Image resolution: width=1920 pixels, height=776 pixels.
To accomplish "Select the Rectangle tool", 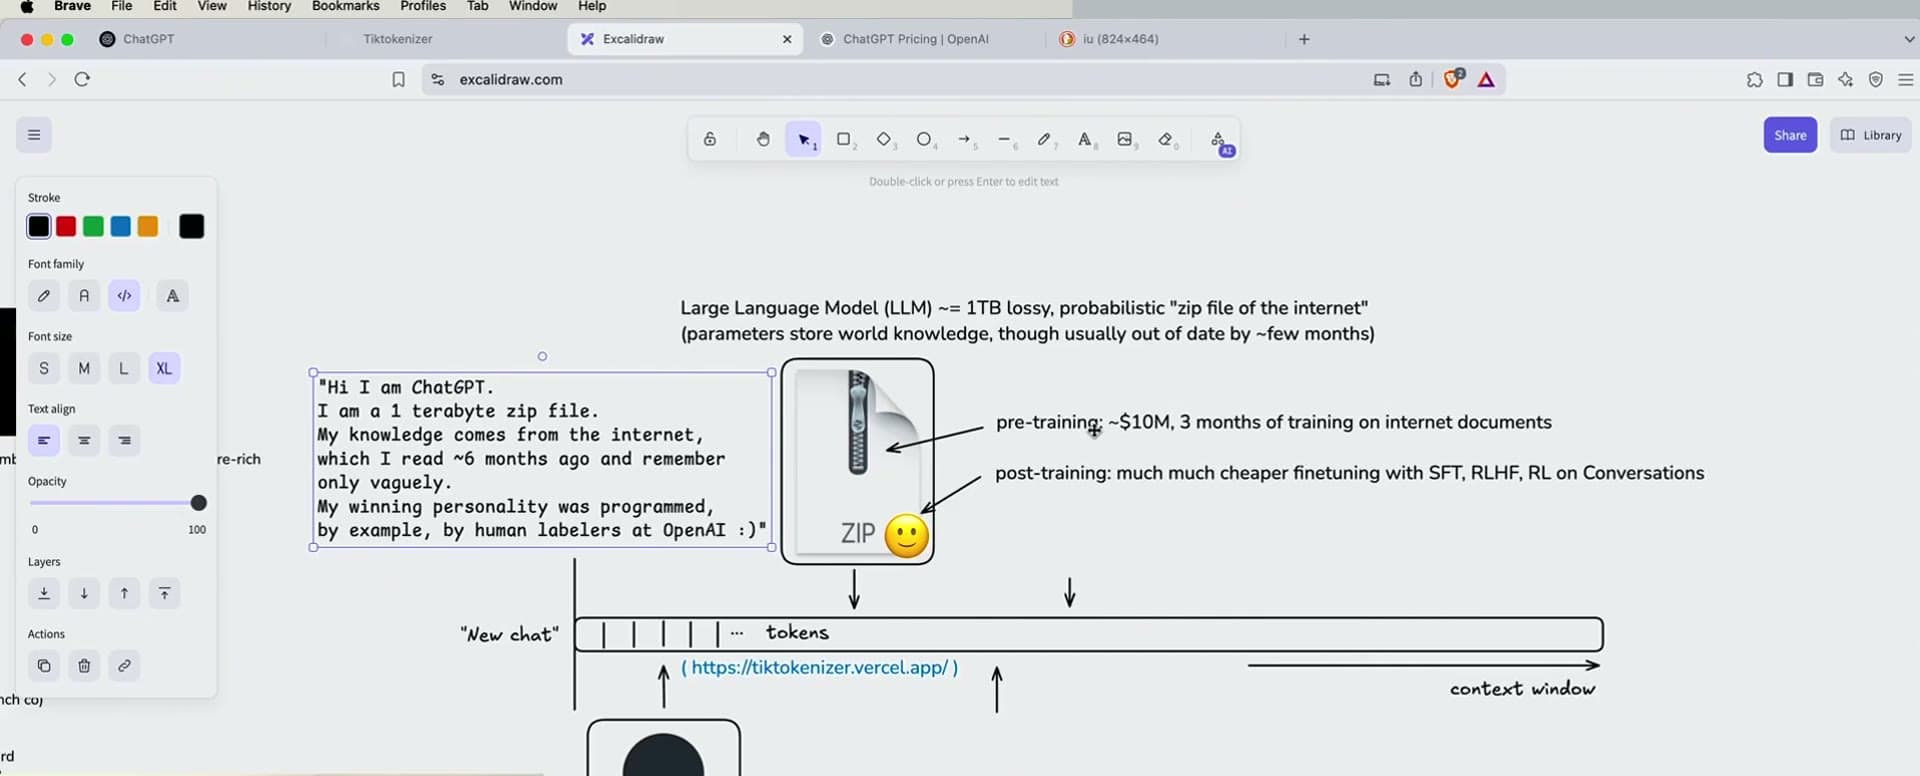I will click(844, 140).
